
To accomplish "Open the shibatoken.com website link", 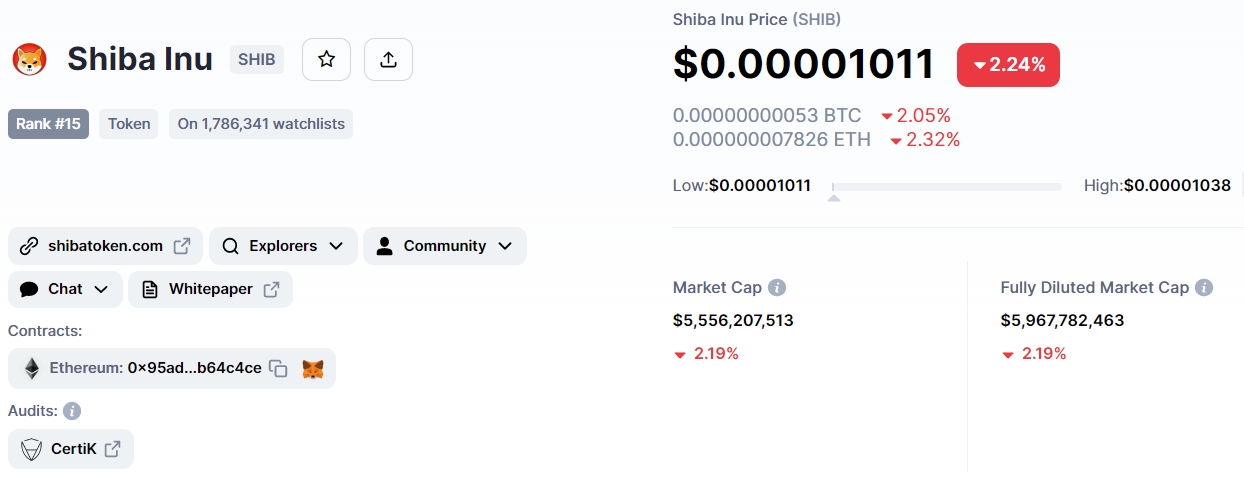I will (105, 246).
